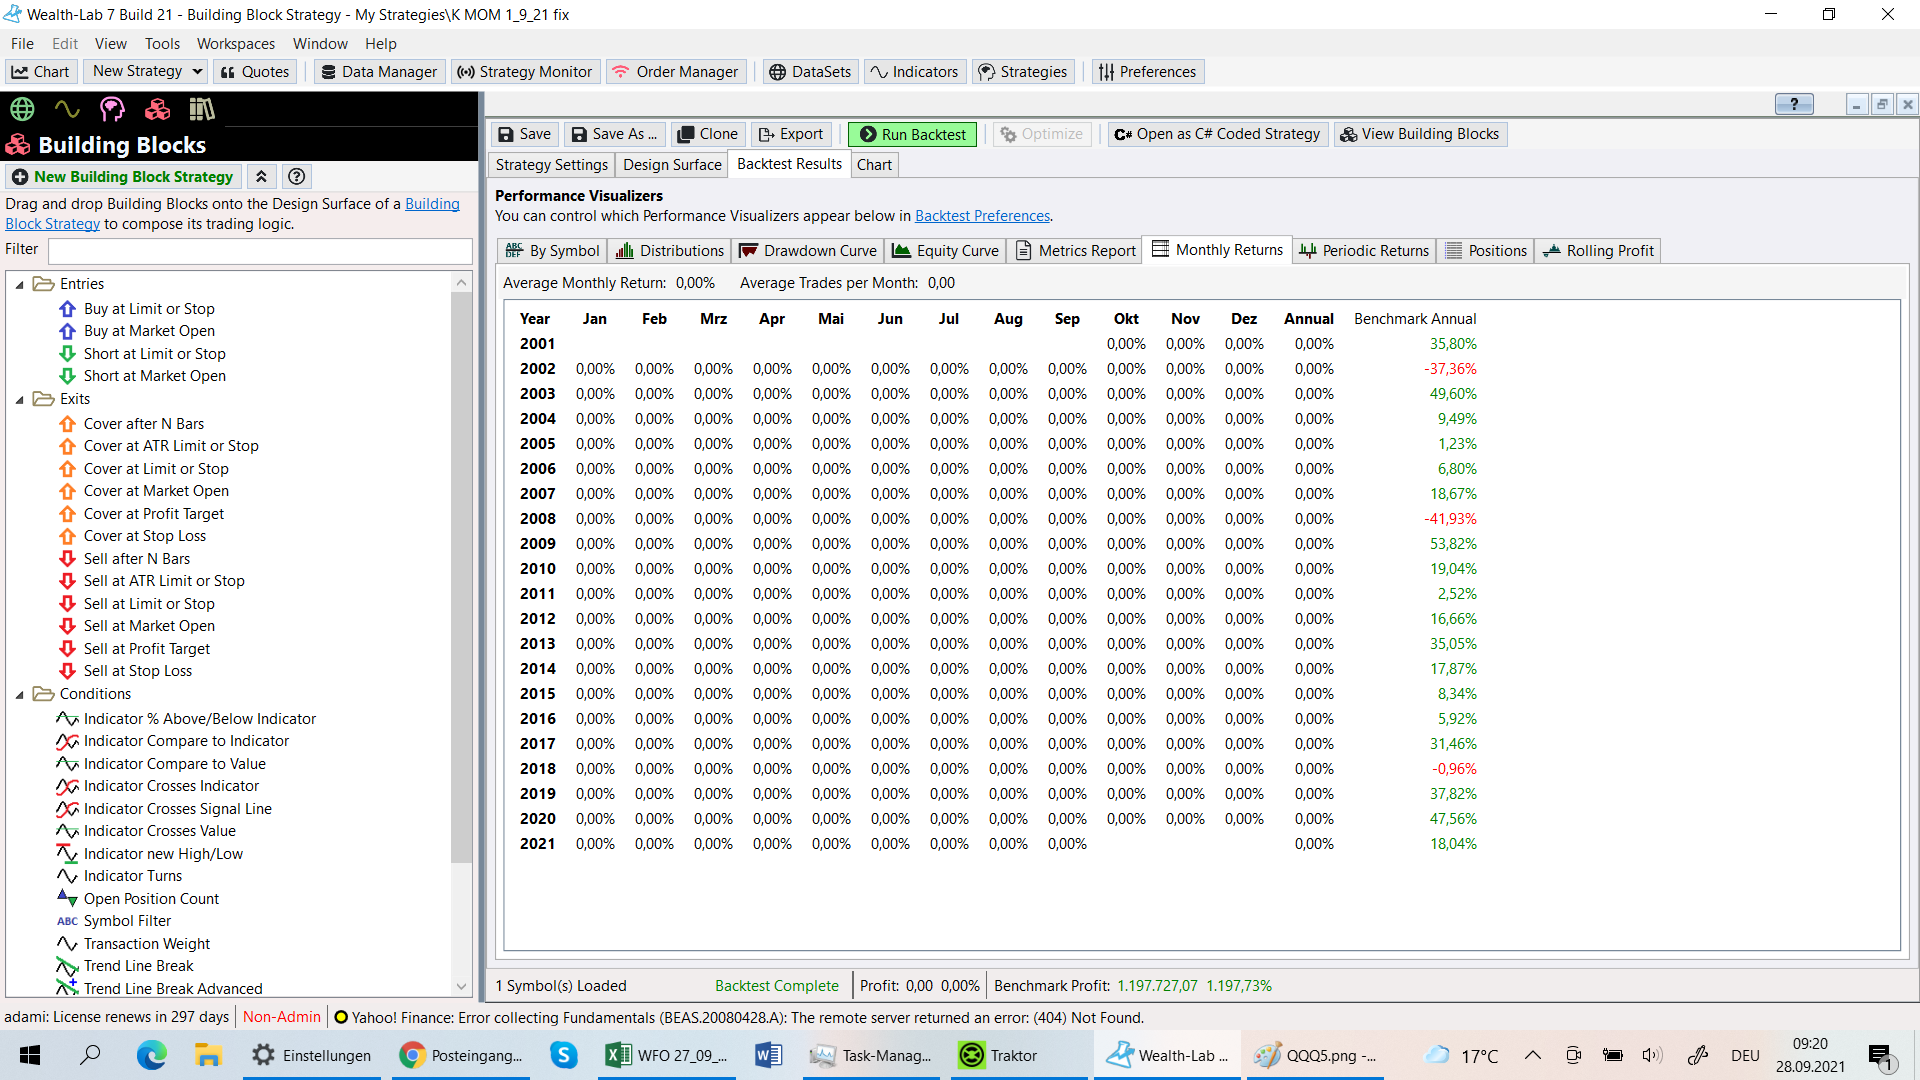The height and width of the screenshot is (1080, 1920).
Task: Follow the Backtest Preferences link
Action: tap(982, 216)
